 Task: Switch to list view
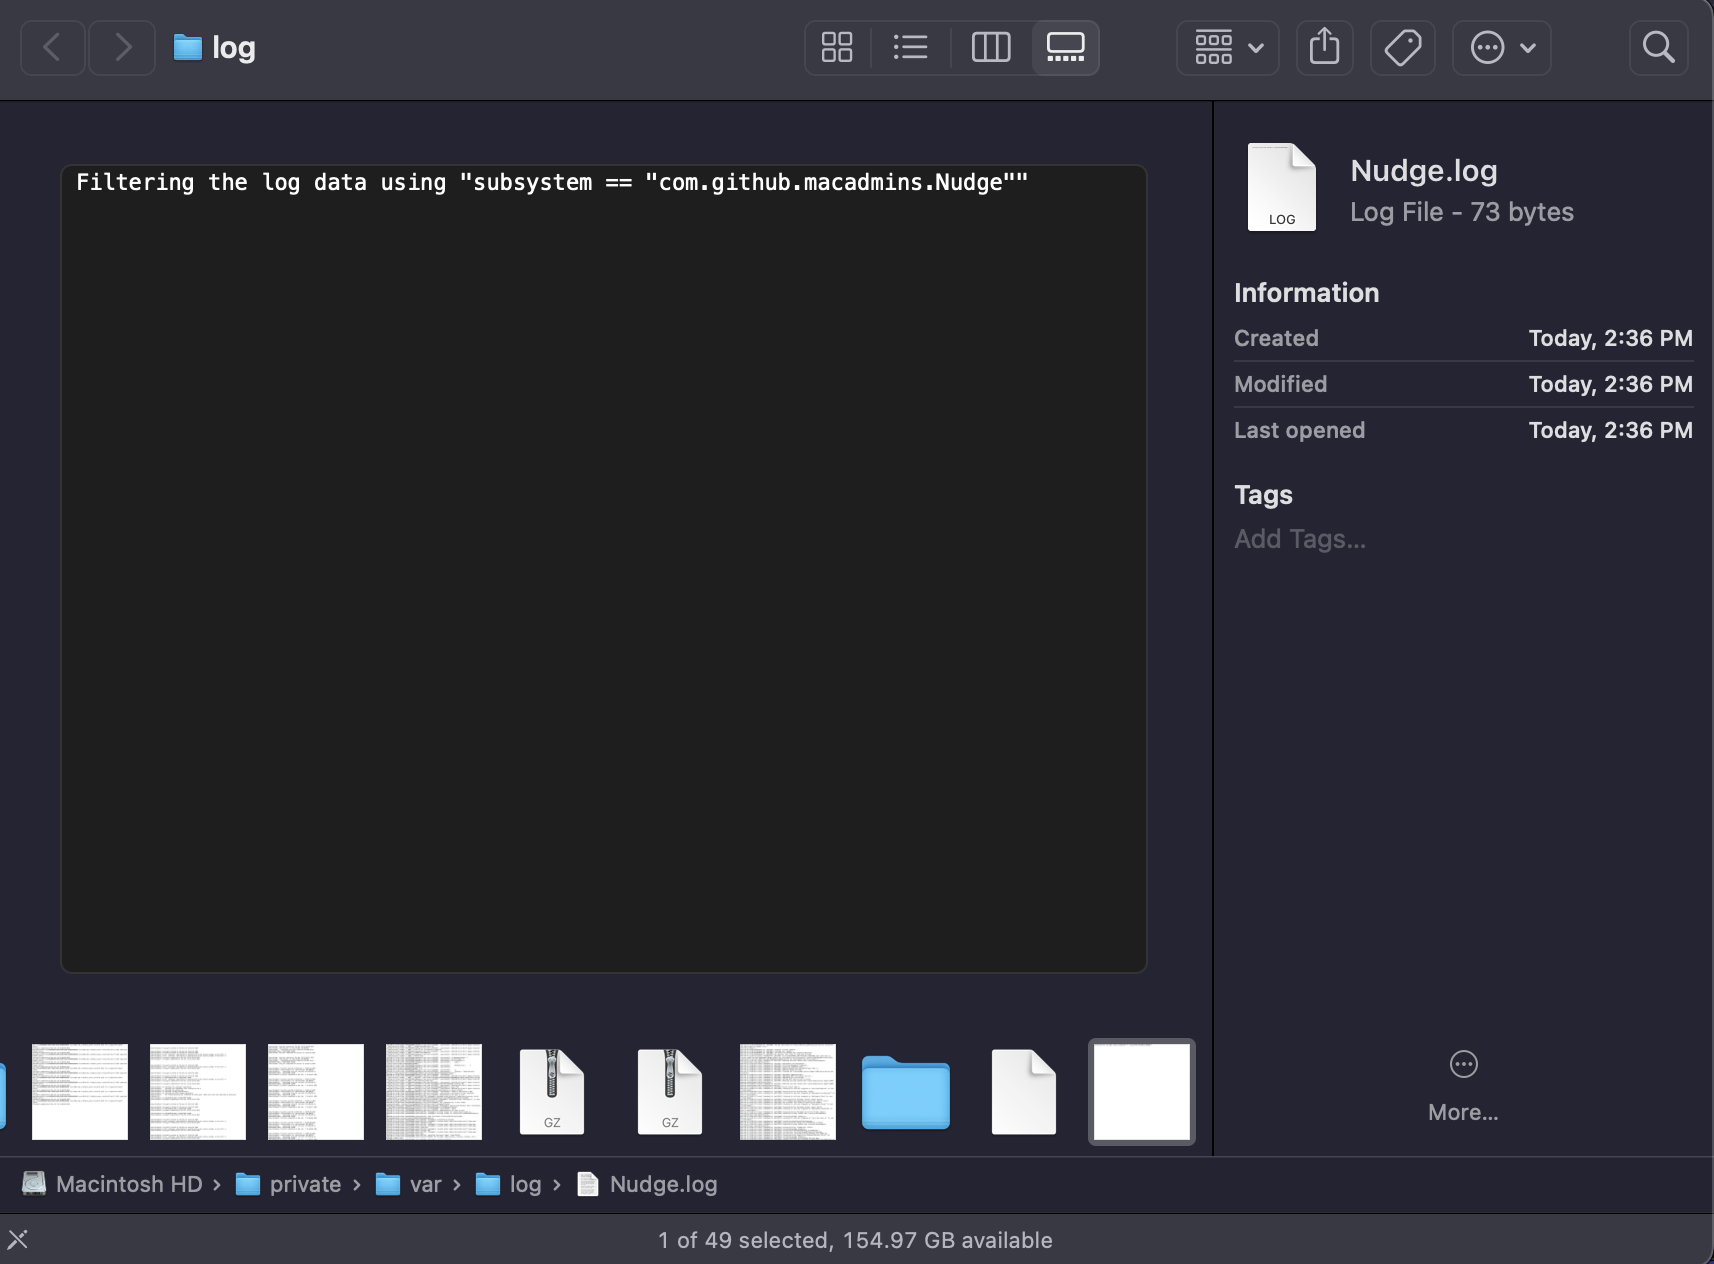pos(911,47)
